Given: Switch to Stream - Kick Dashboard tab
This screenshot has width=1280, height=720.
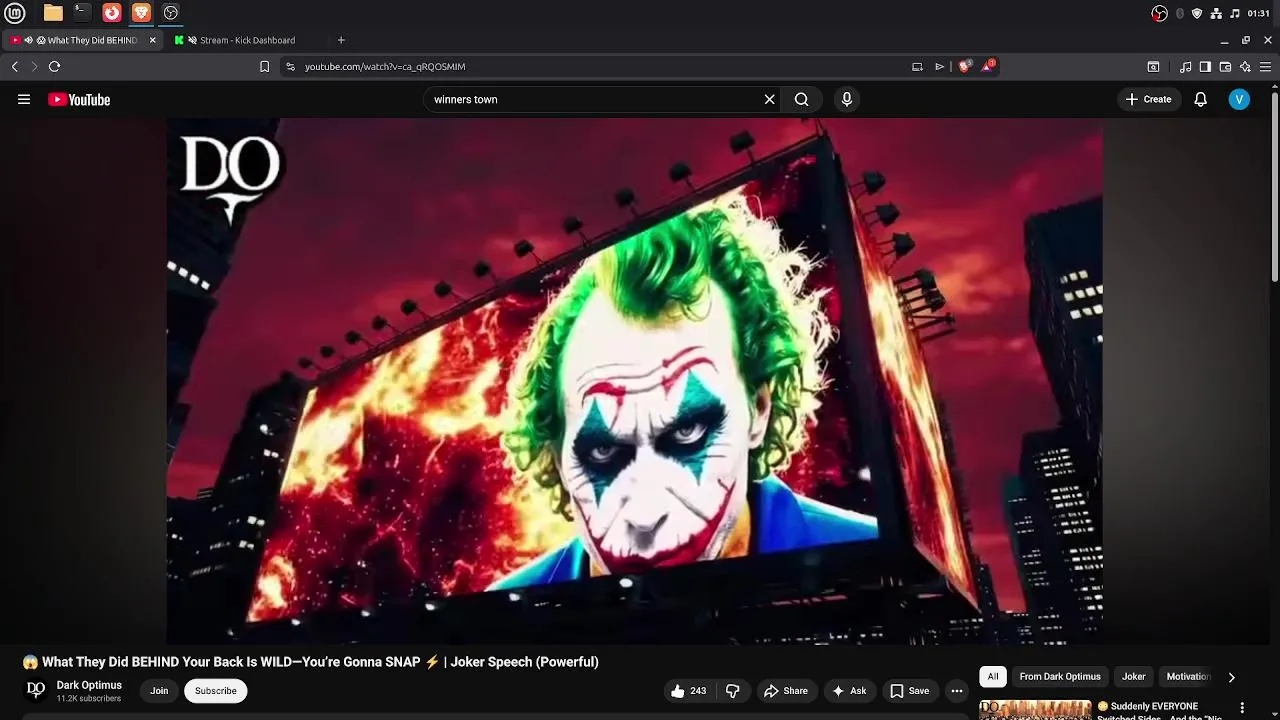Looking at the screenshot, I should pyautogui.click(x=247, y=40).
